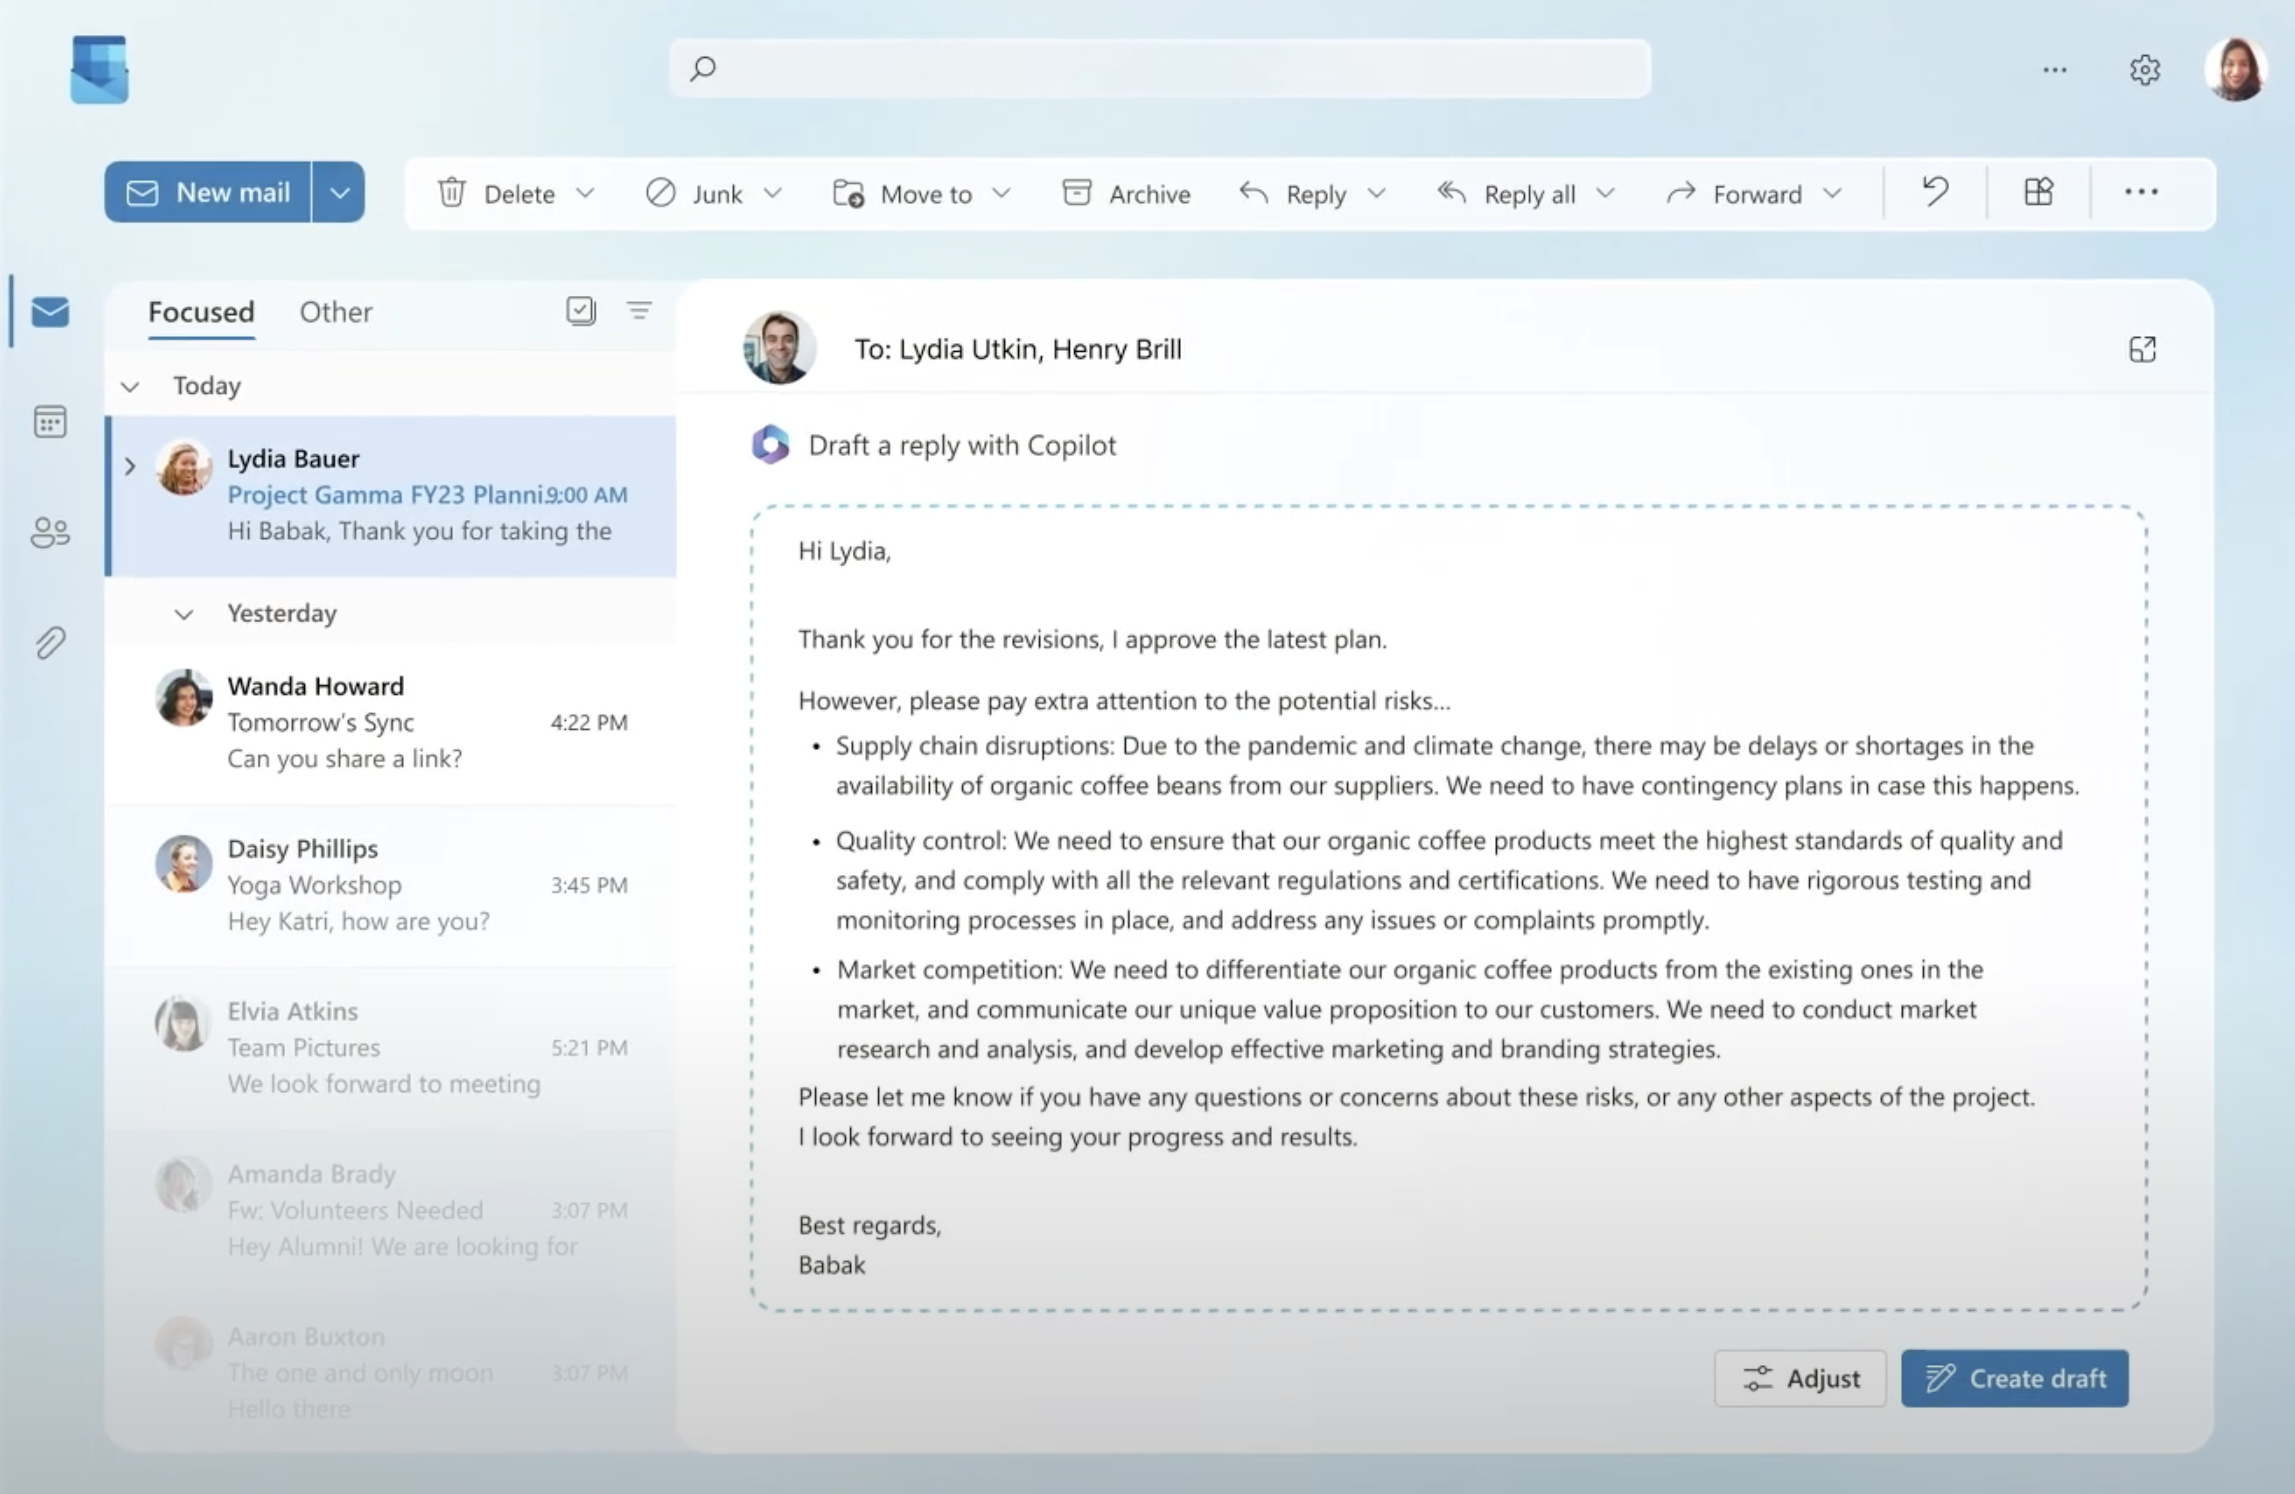This screenshot has width=2295, height=1494.
Task: Select the Focused tab in mail list
Action: pos(201,311)
